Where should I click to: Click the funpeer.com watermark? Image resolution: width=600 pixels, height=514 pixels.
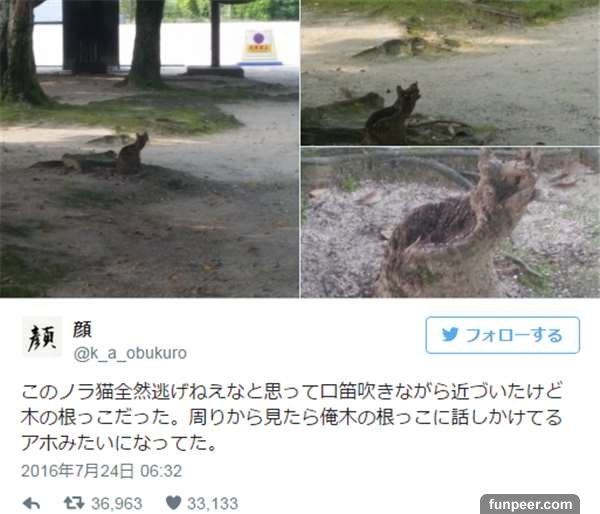coord(530,504)
